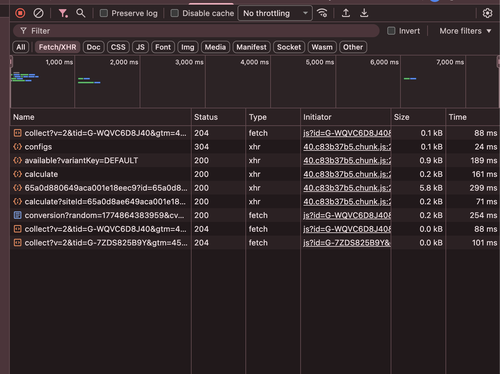This screenshot has width=500, height=374.
Task: Click the configs request type icon
Action: (x=17, y=147)
